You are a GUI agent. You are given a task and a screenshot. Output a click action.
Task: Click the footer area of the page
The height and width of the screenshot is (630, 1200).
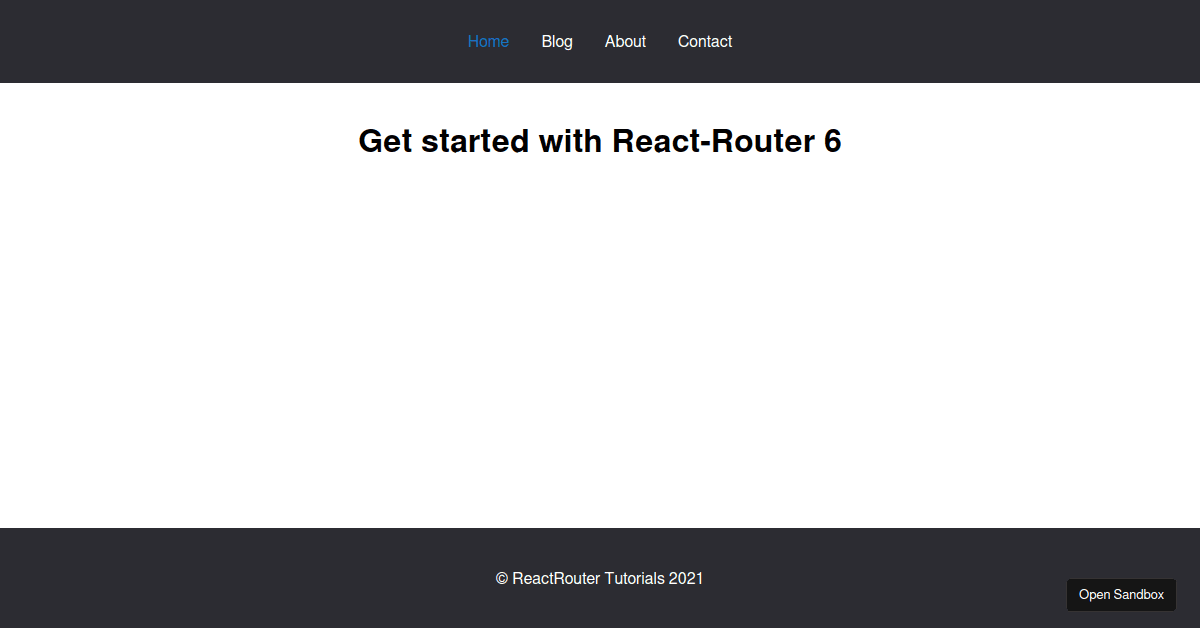coord(300,578)
